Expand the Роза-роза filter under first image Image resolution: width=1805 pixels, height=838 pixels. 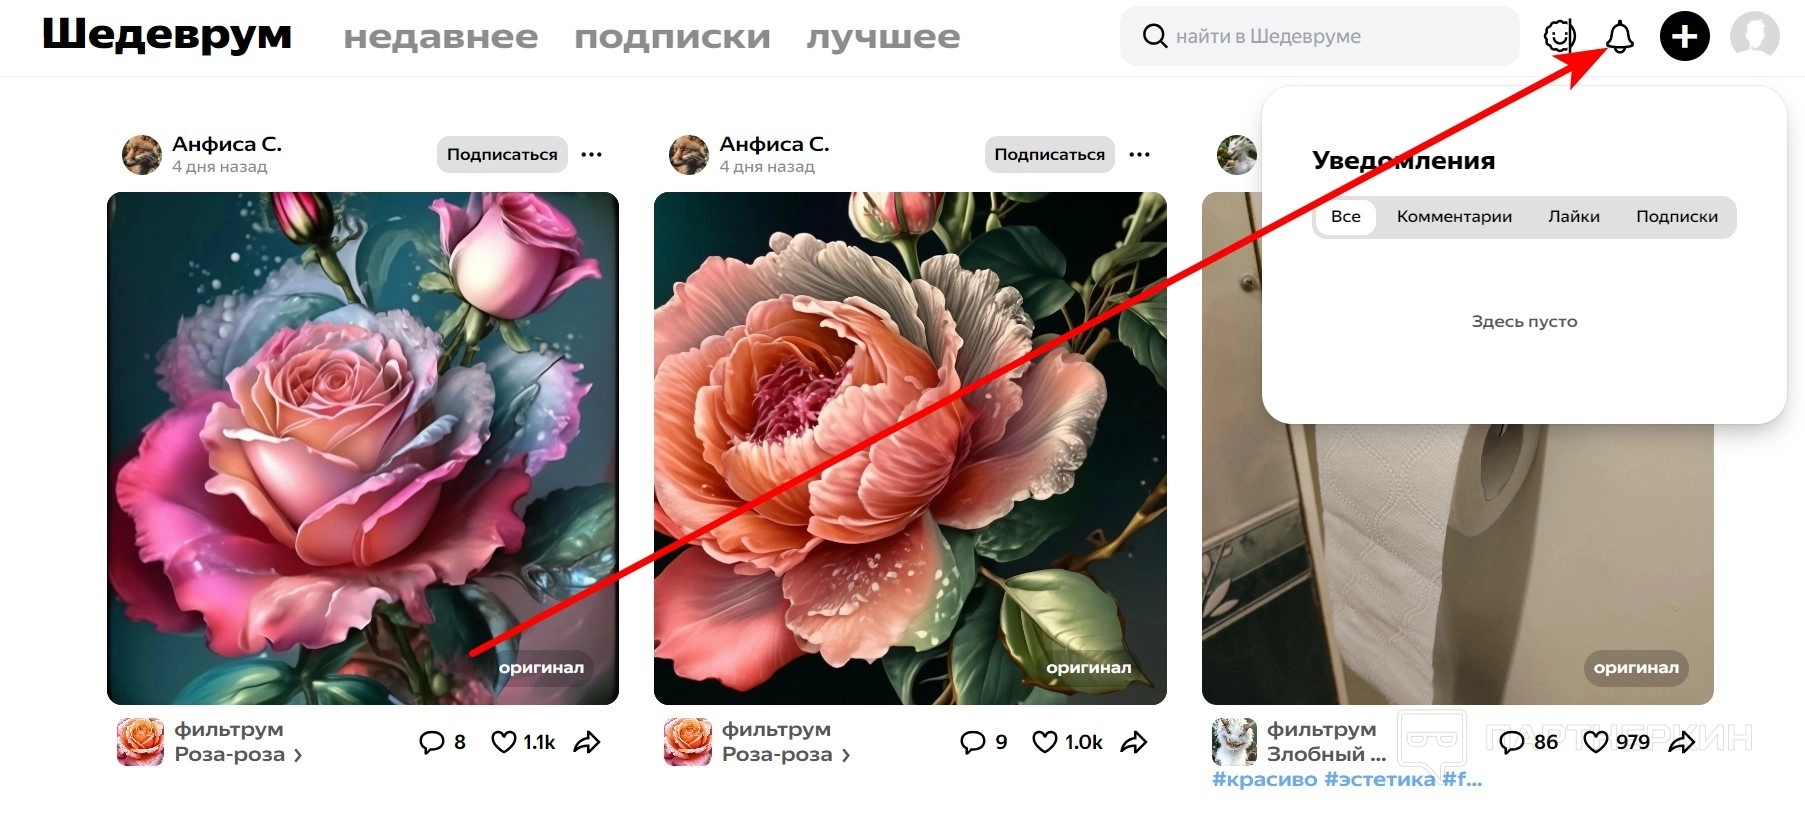238,755
